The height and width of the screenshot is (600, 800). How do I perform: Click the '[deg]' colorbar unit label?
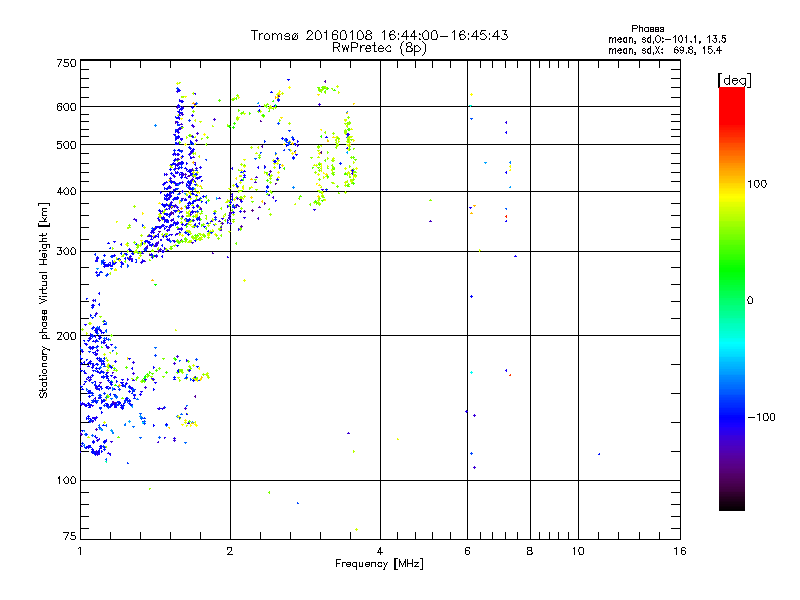[734, 80]
